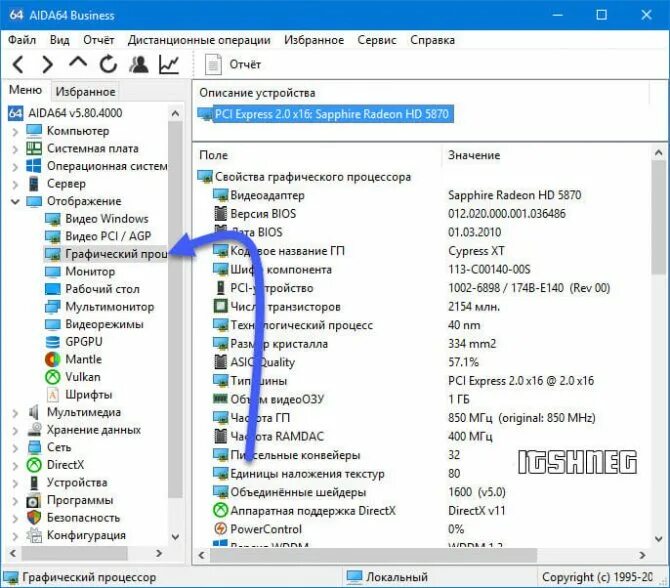
Task: Go forward with the right arrow toolbar icon
Action: (x=47, y=65)
